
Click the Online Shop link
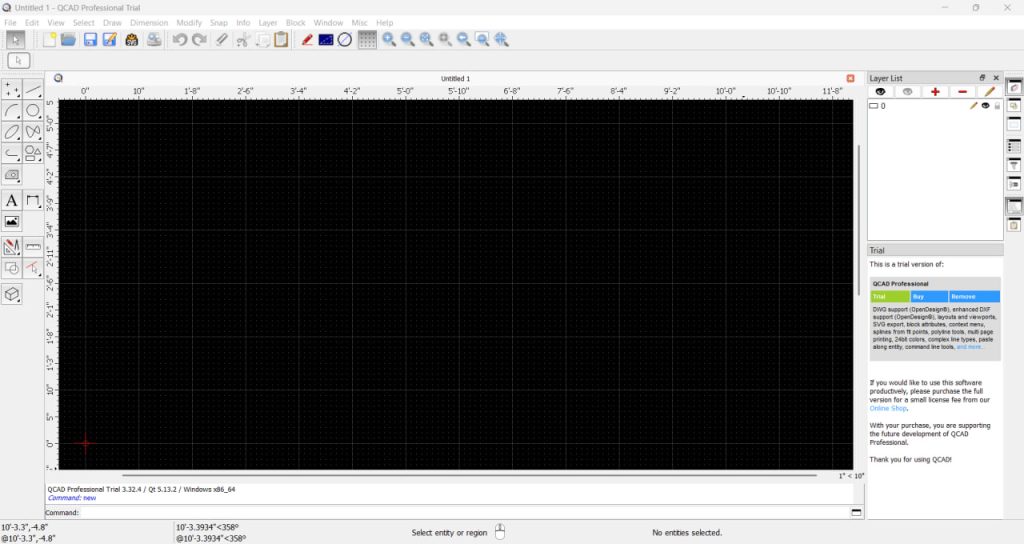pyautogui.click(x=888, y=408)
